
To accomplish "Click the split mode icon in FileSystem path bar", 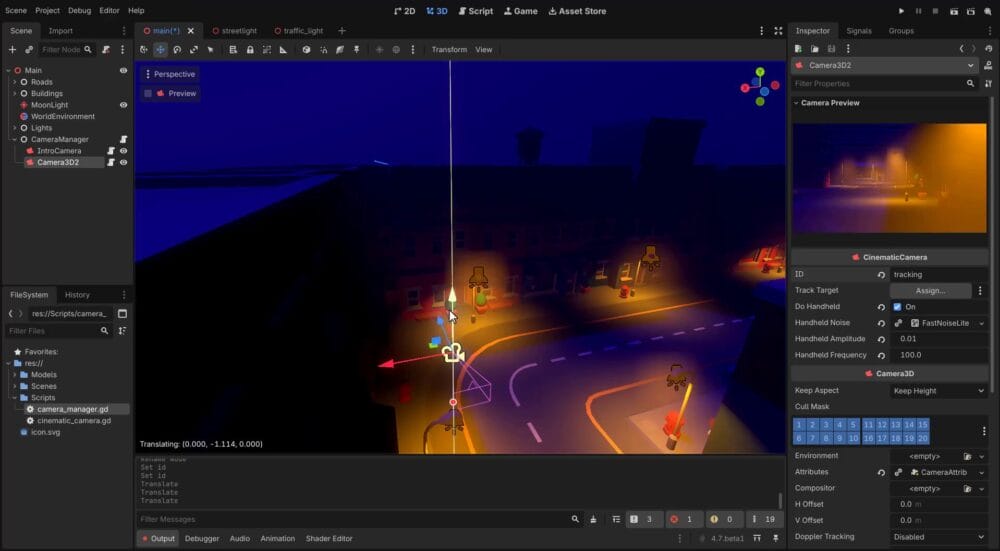I will (x=122, y=314).
